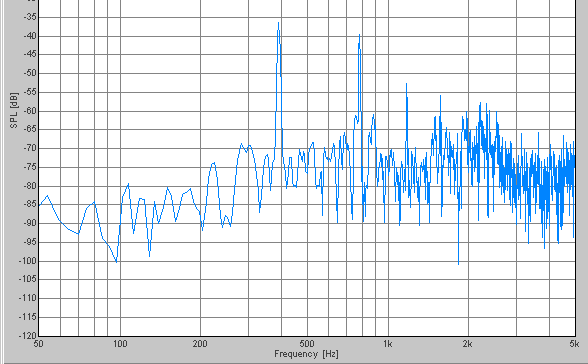Click the narrow peak just above 1k
The image size is (588, 364).
406,84
